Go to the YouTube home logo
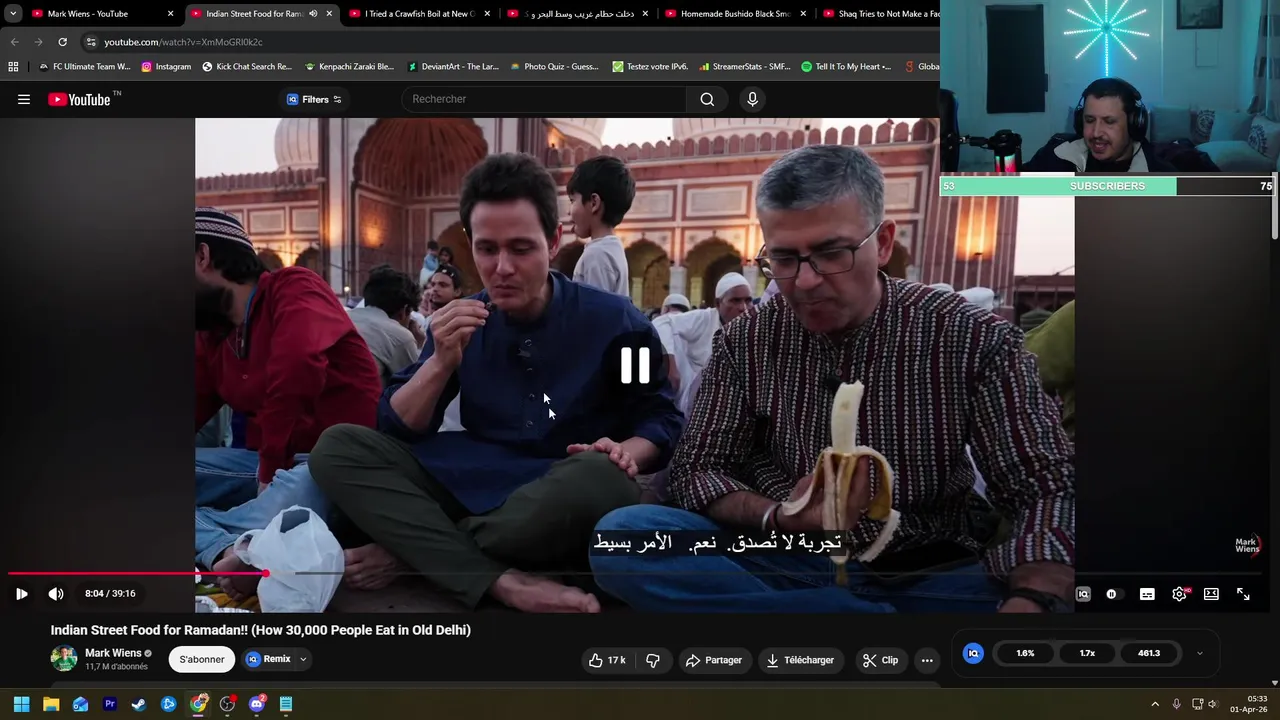The width and height of the screenshot is (1280, 720). (x=80, y=99)
